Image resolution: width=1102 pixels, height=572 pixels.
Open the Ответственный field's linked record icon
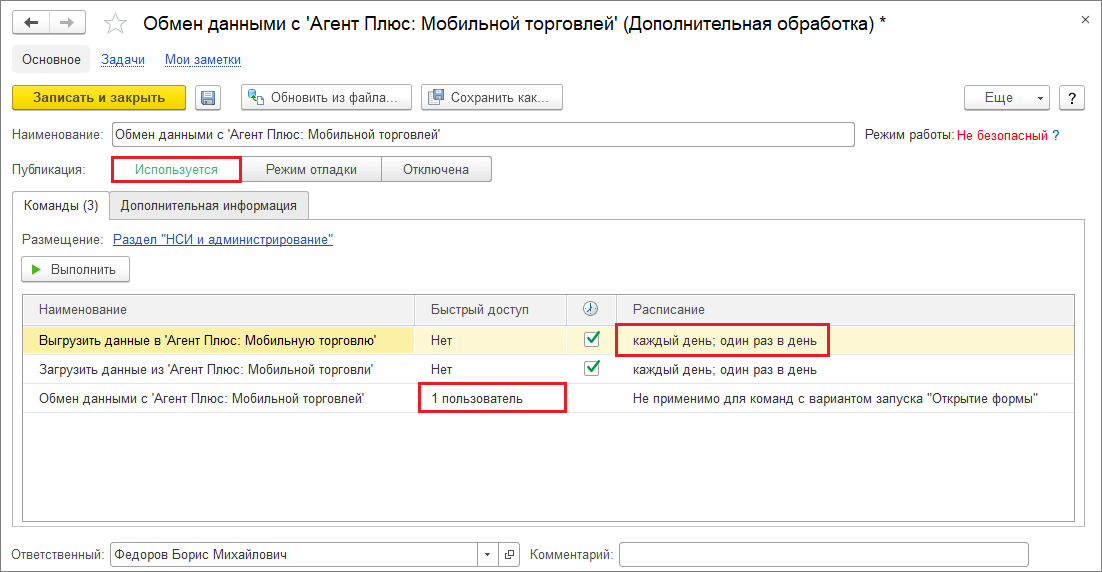pyautogui.click(x=510, y=554)
